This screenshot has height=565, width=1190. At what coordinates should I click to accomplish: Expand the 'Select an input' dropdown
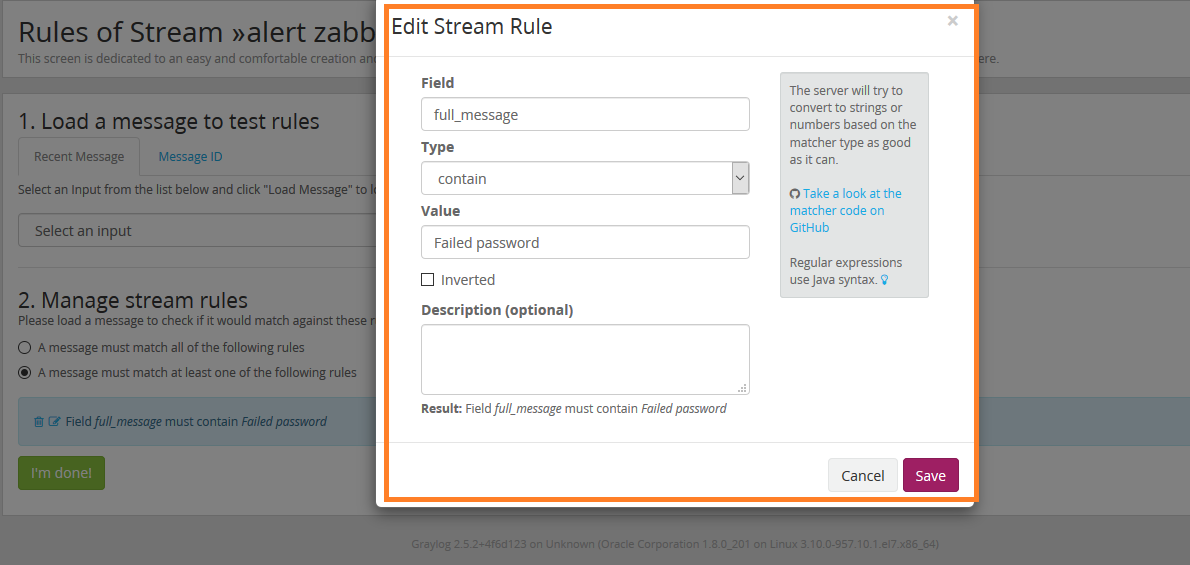pos(195,231)
